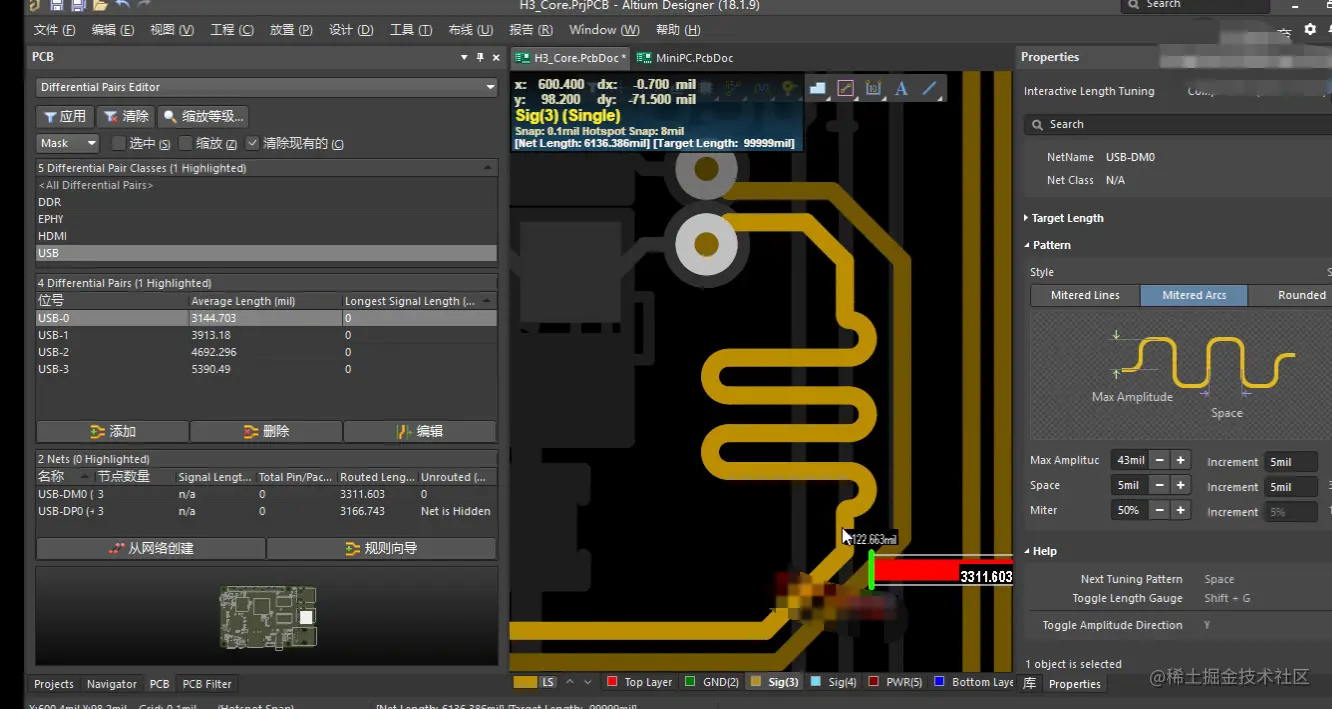The image size is (1332, 709).
Task: Toggle the 缩放 (Zoom) checkbox
Action: (x=186, y=143)
